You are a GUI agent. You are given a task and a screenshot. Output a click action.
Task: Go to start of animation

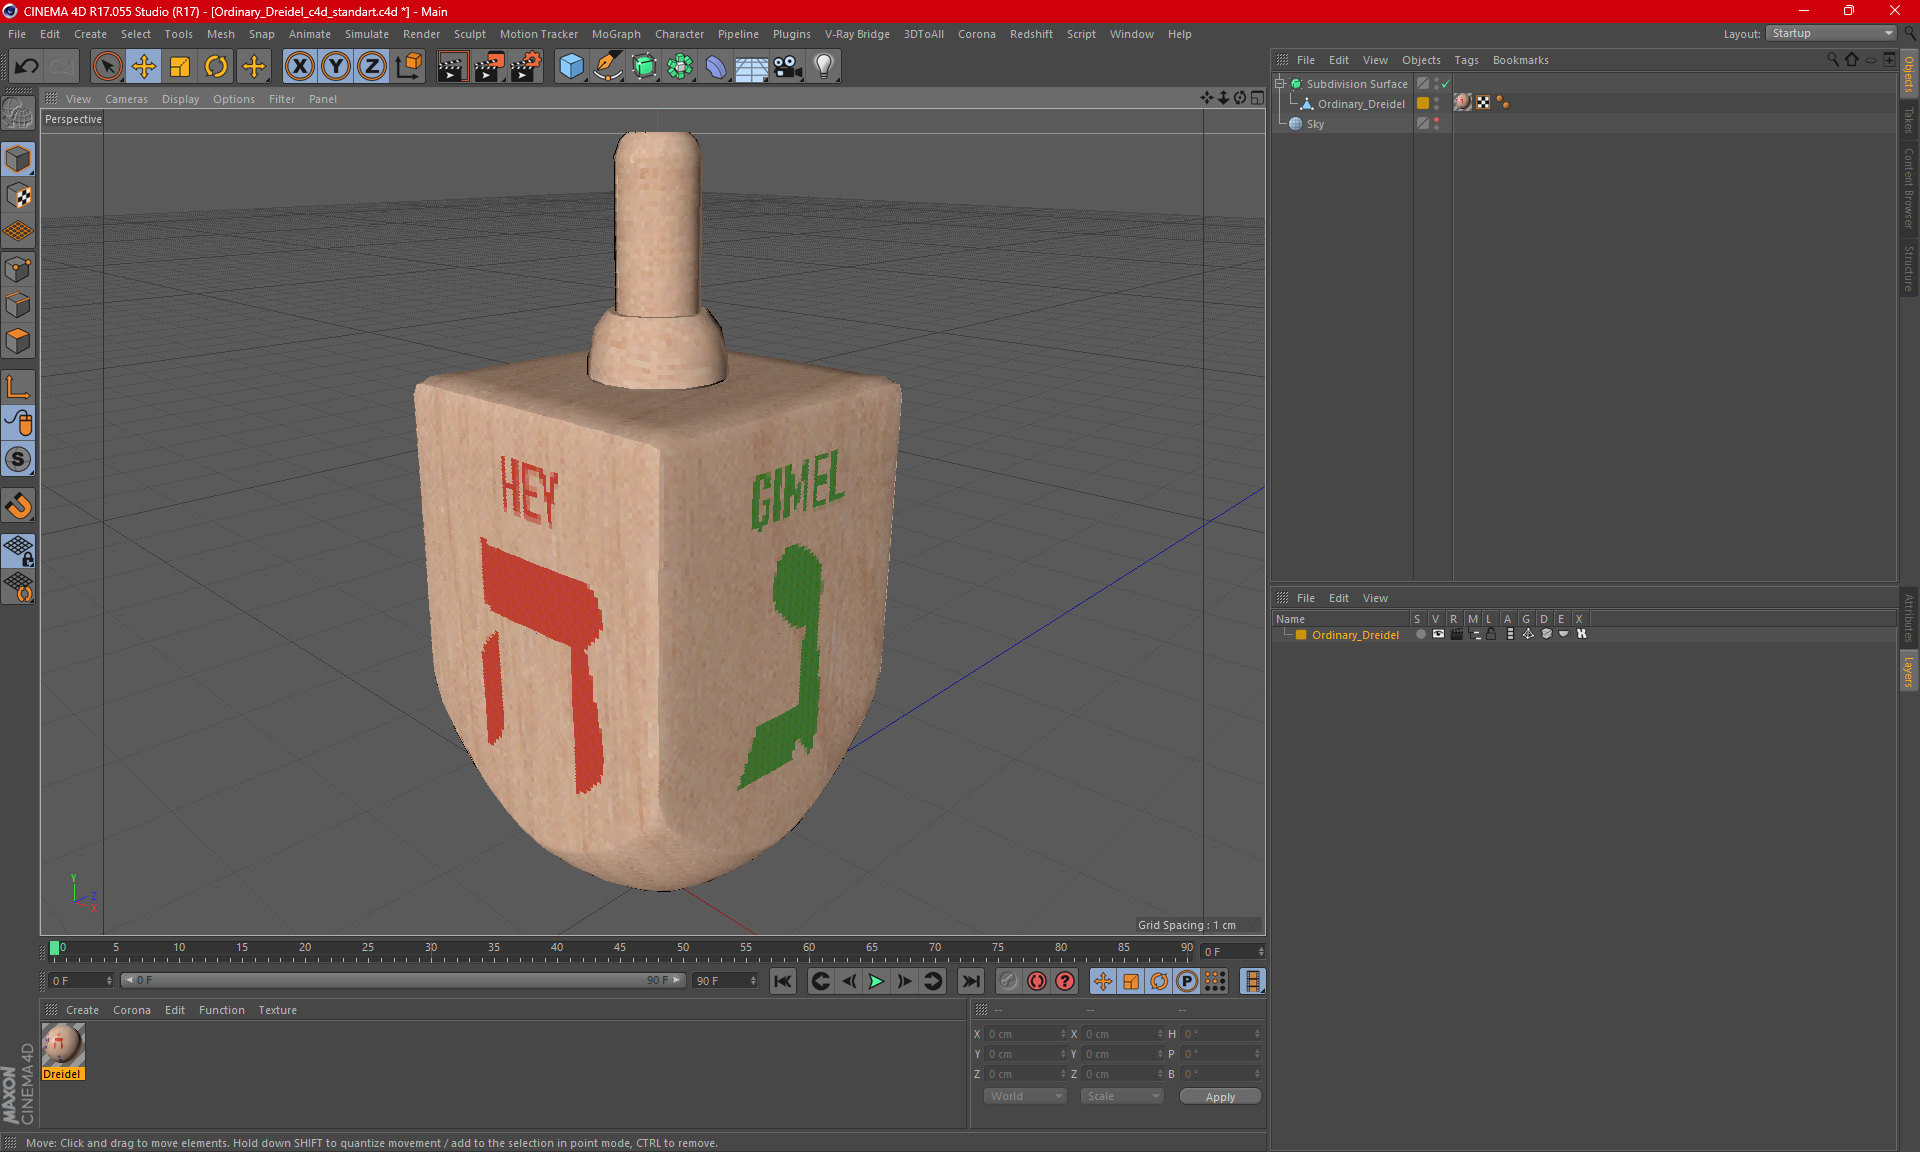click(783, 981)
